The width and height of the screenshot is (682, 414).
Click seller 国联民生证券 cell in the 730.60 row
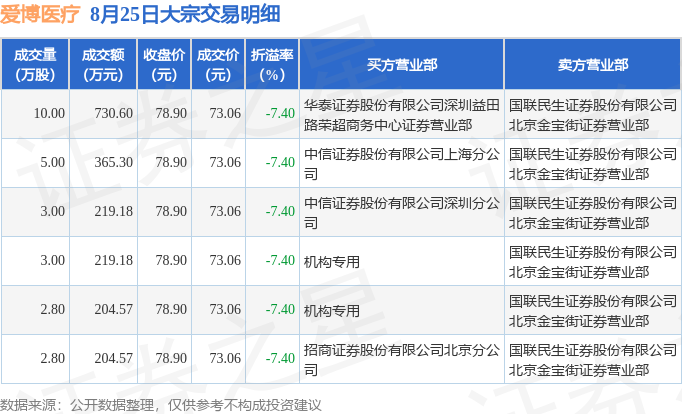(593, 115)
